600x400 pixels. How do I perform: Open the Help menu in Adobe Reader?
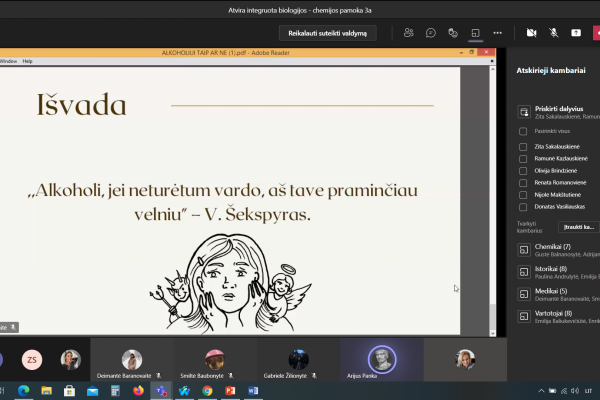pyautogui.click(x=28, y=61)
